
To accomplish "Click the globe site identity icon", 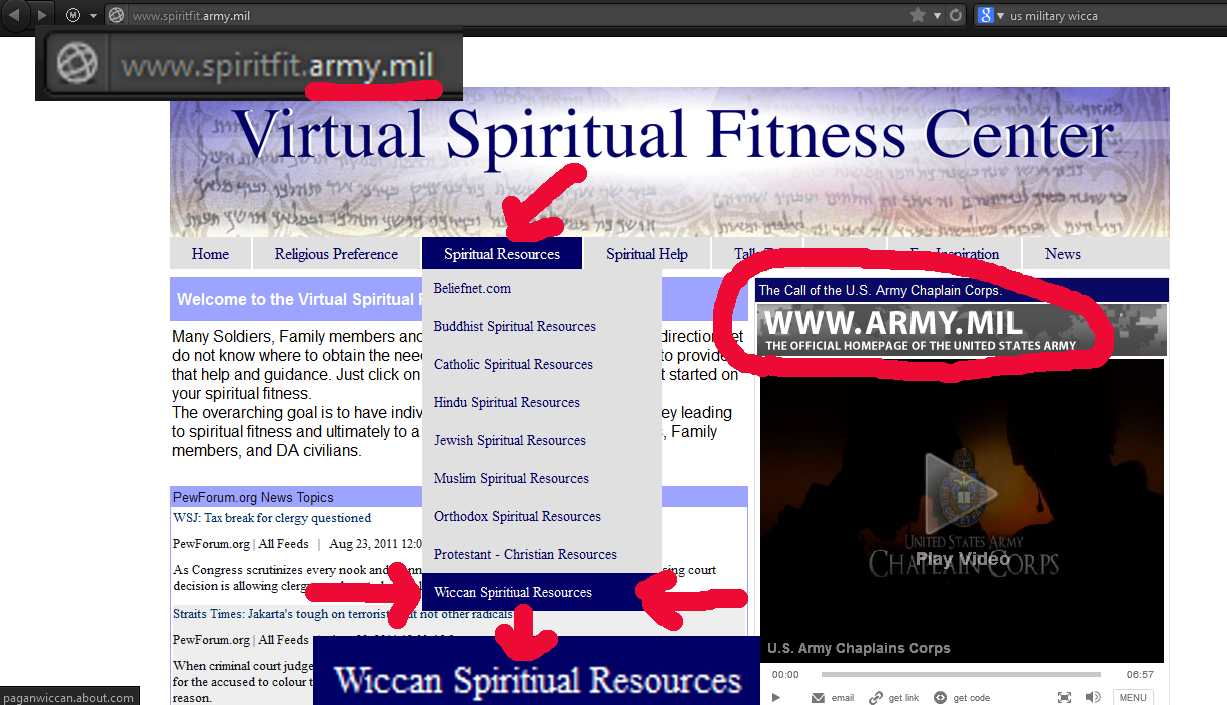I will pos(116,15).
